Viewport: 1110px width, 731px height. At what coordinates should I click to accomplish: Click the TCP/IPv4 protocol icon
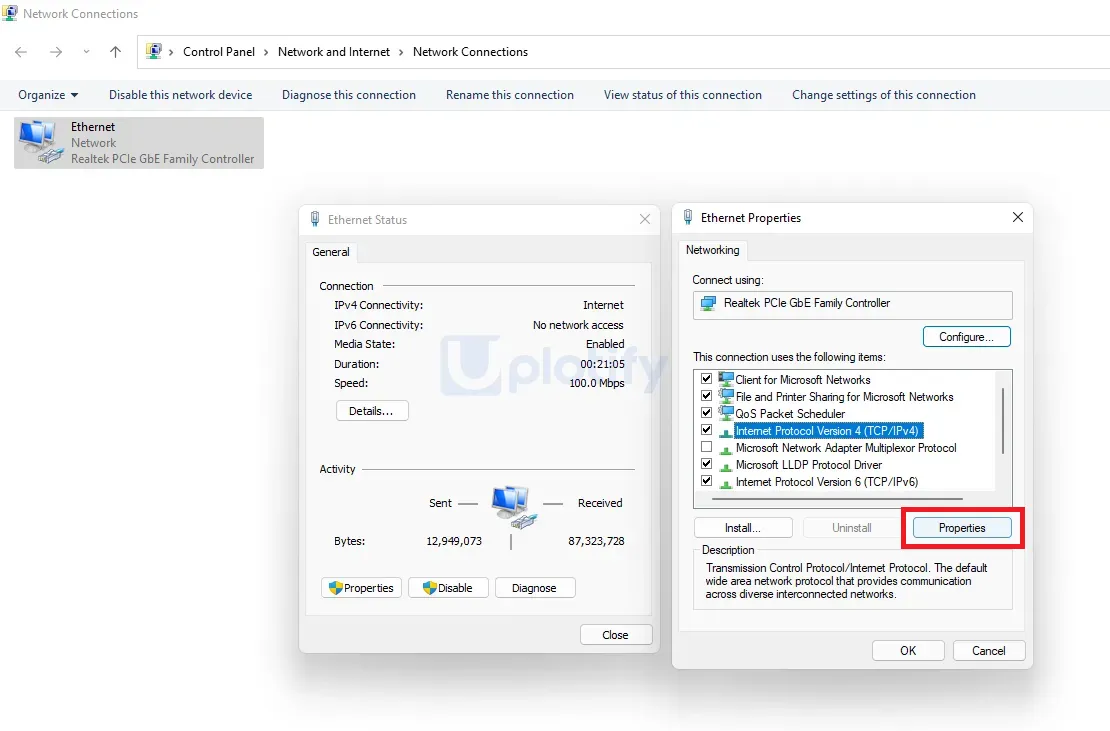(726, 431)
